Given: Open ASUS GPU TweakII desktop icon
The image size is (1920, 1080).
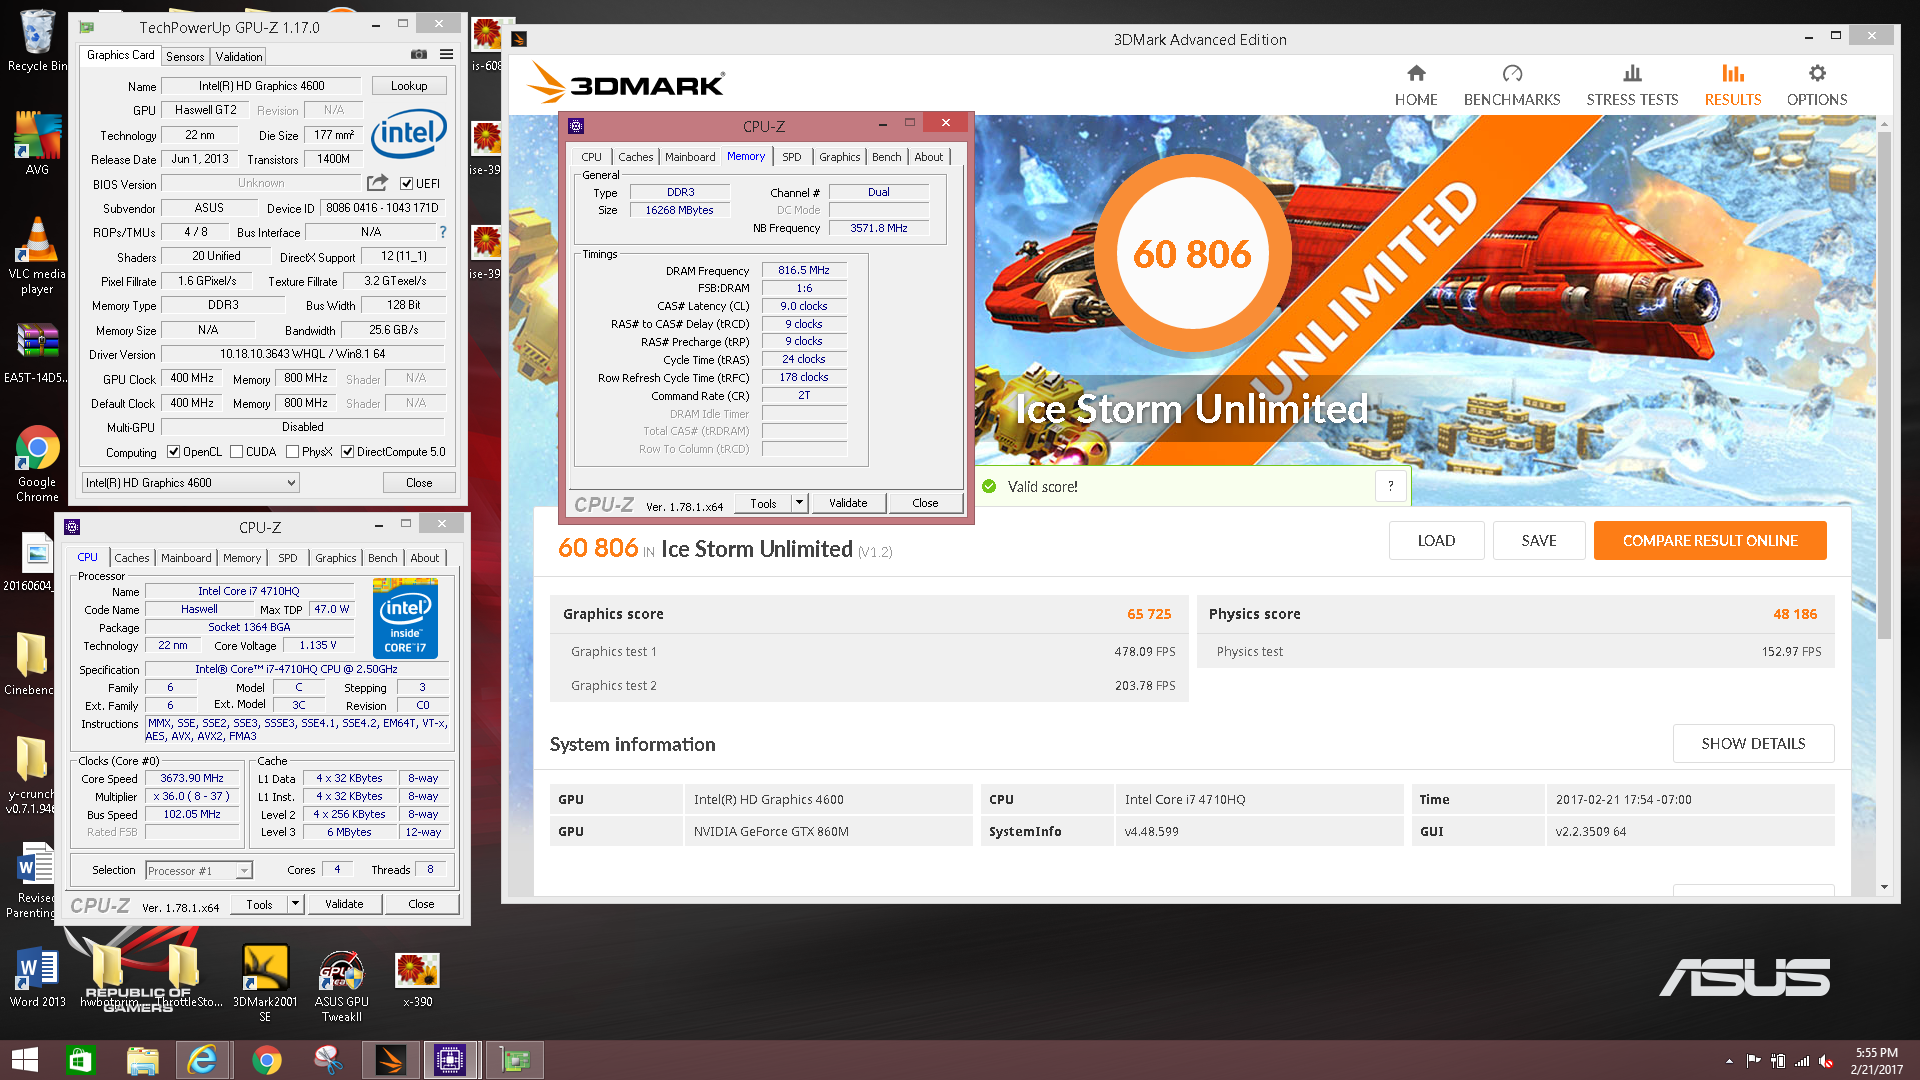Looking at the screenshot, I should [x=342, y=985].
